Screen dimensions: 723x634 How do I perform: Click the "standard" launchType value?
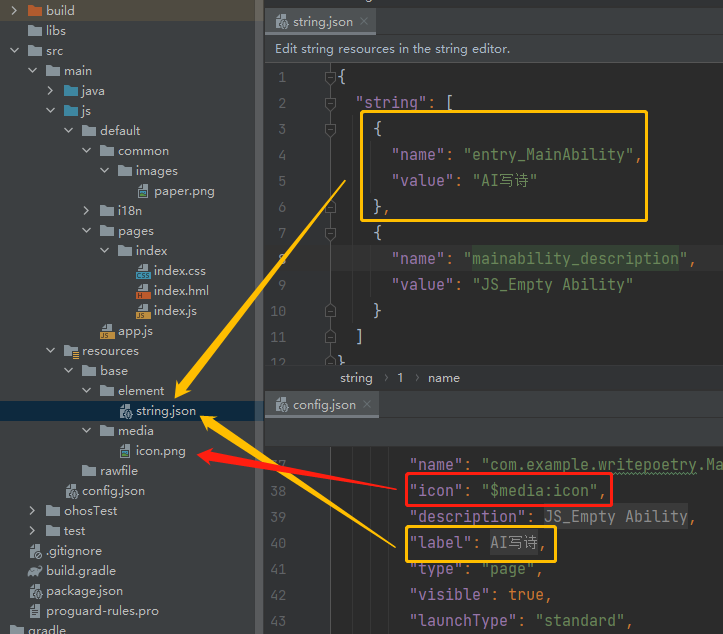(580, 620)
